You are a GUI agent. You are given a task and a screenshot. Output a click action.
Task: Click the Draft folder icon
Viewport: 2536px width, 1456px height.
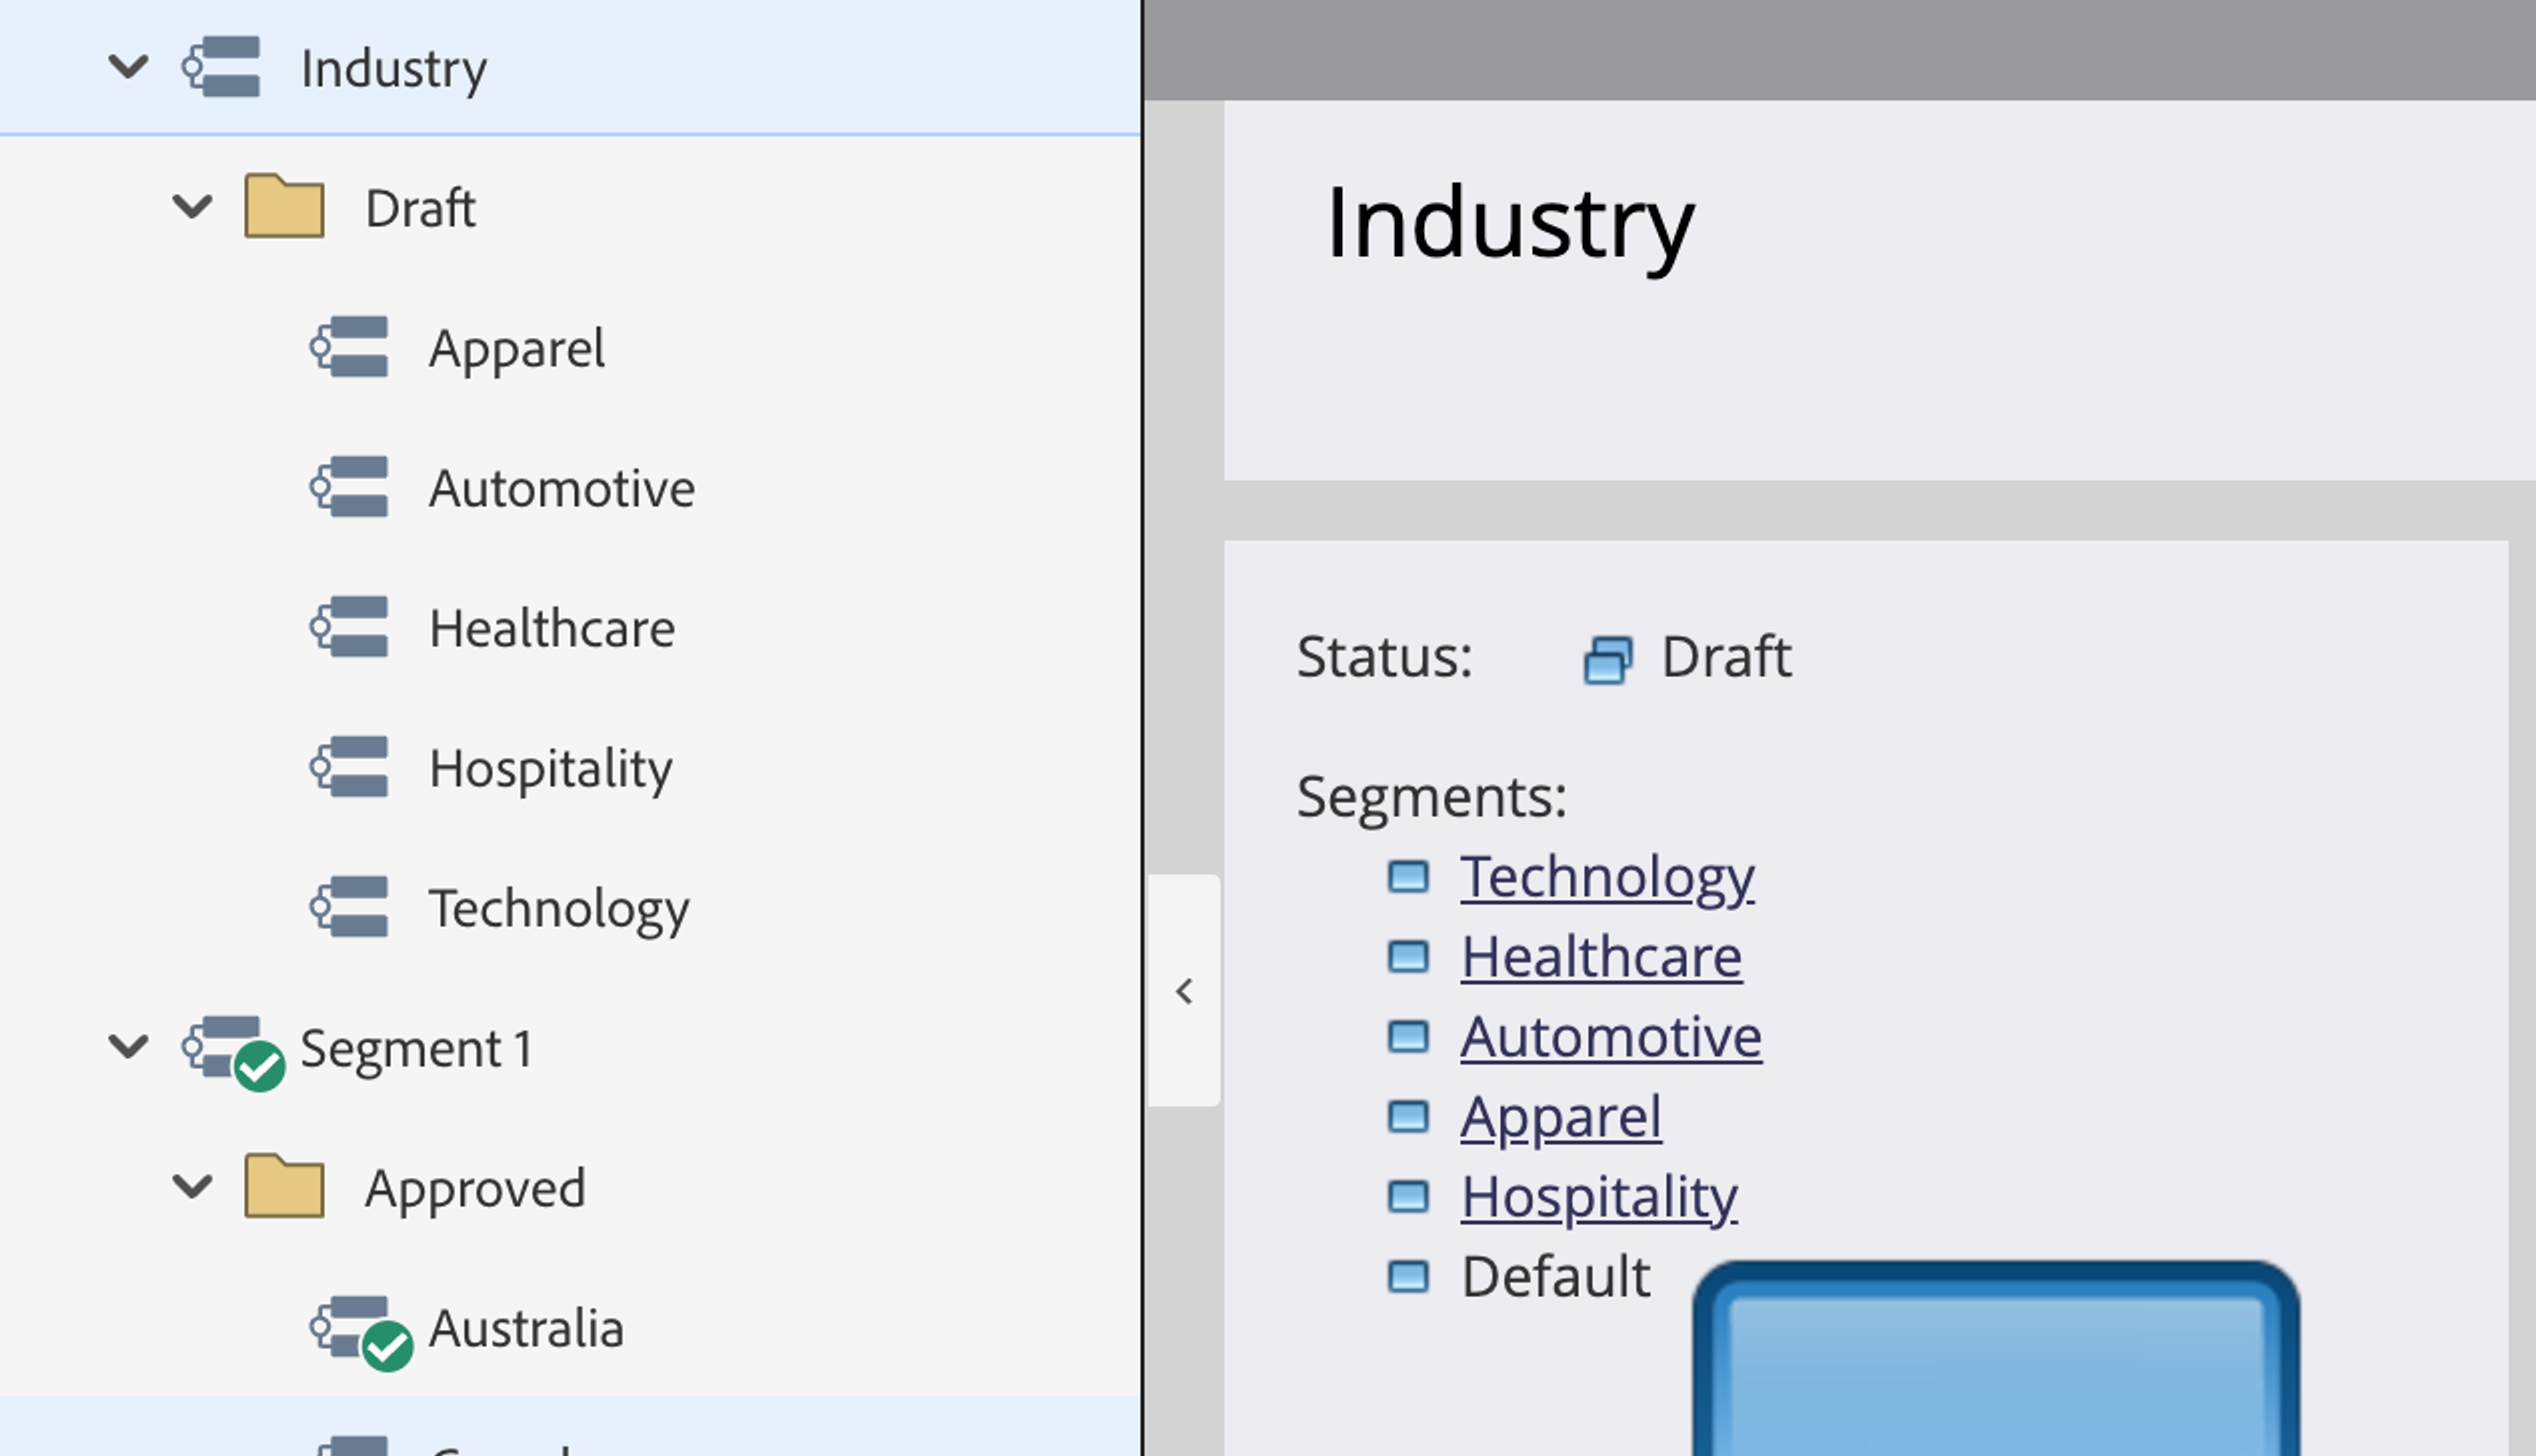click(284, 206)
